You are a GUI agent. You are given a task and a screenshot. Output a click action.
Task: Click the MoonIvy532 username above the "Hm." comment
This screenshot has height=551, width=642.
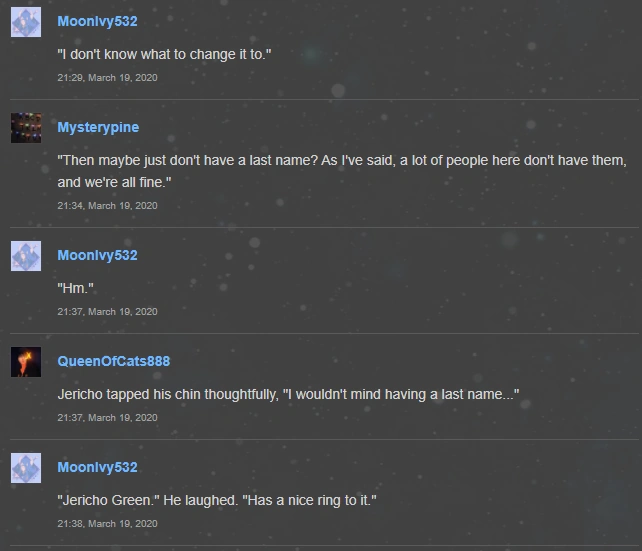coord(97,255)
